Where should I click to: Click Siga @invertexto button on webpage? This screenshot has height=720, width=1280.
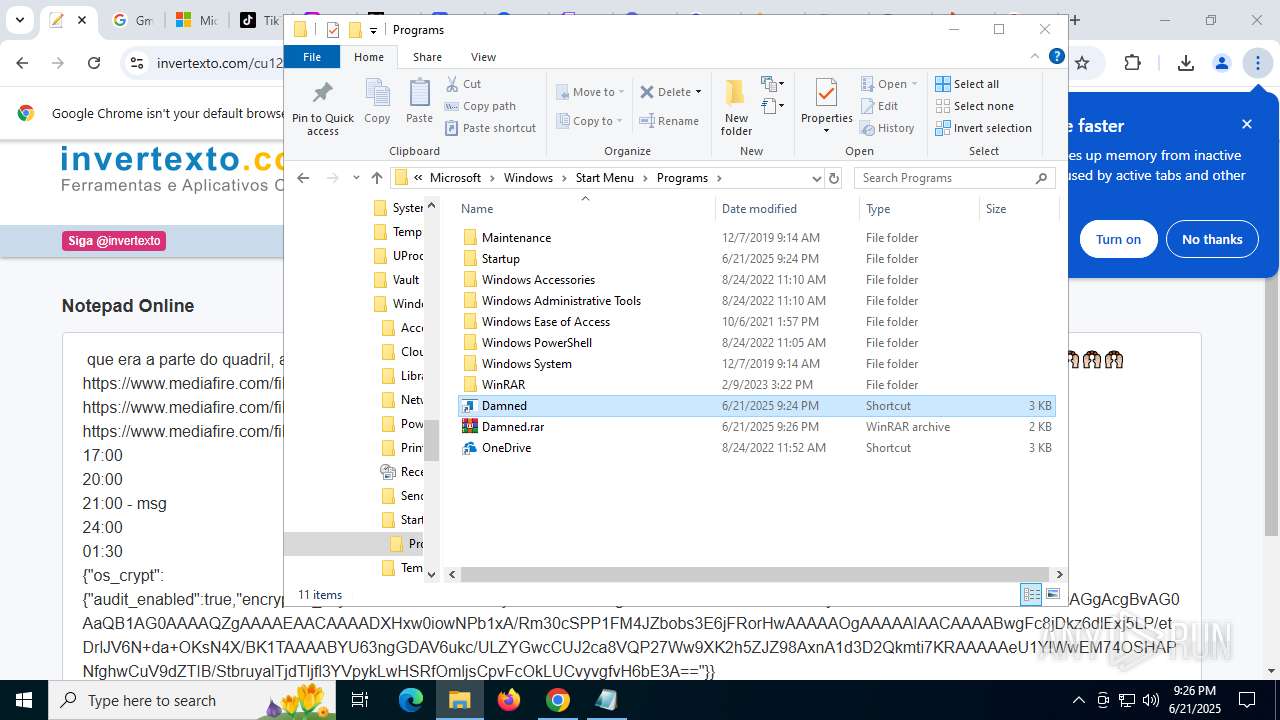pos(114,241)
